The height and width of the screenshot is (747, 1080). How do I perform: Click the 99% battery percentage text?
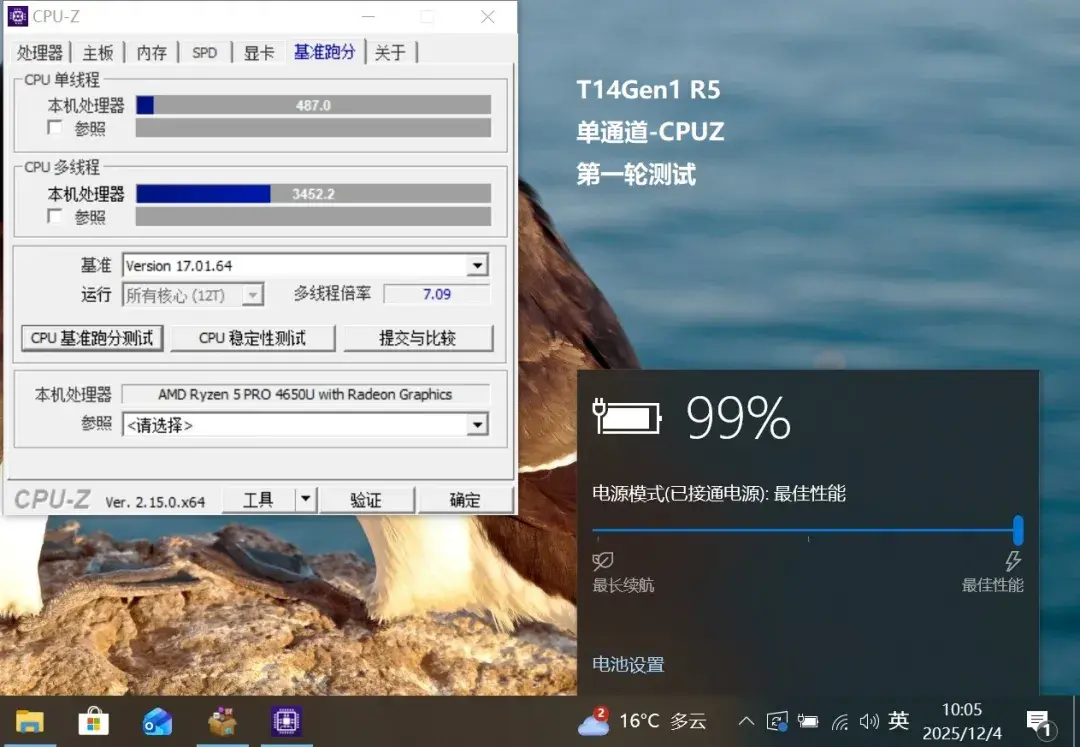(738, 417)
